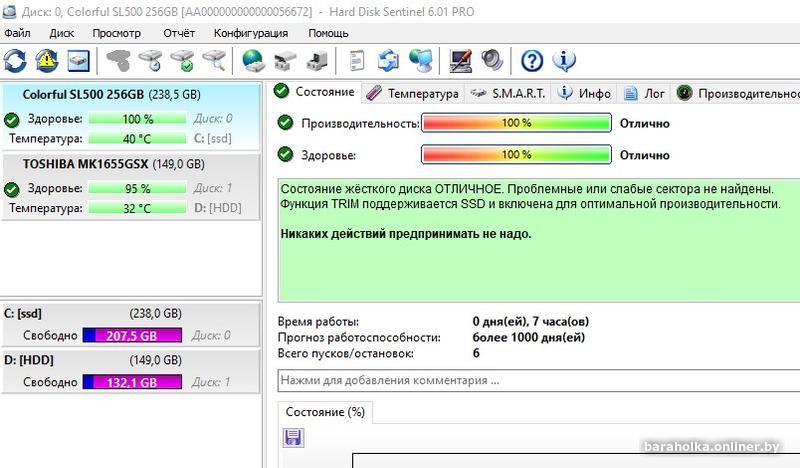Click the 'Всего пусков/остановок:' label
The height and width of the screenshot is (468, 800).
(x=346, y=353)
